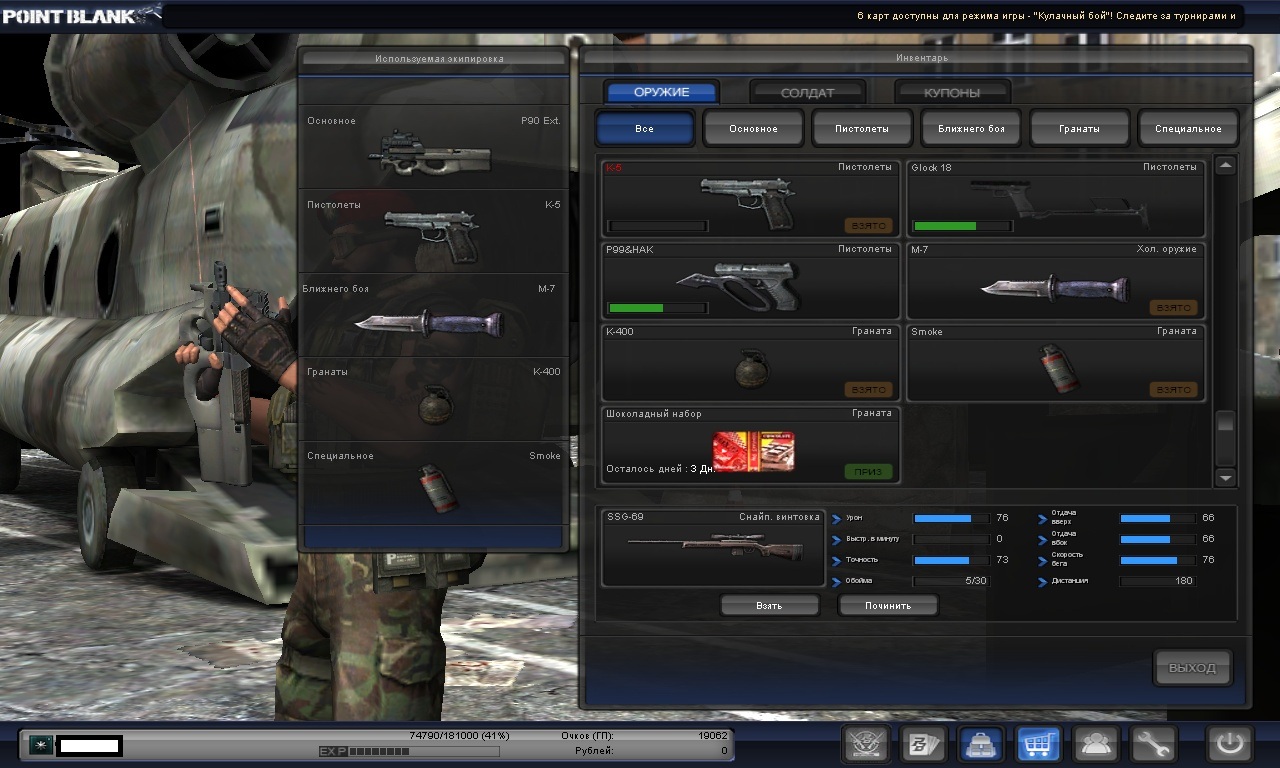Switch to the ОРУЖИЕ tab
The width and height of the screenshot is (1280, 768).
662,92
